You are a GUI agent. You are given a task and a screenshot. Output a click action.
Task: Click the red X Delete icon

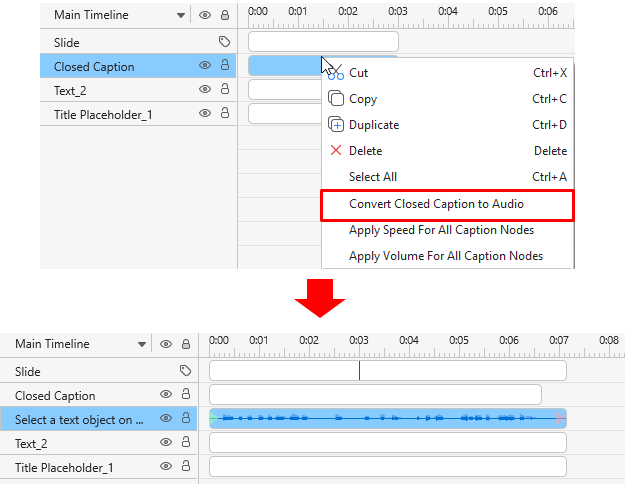coord(336,151)
